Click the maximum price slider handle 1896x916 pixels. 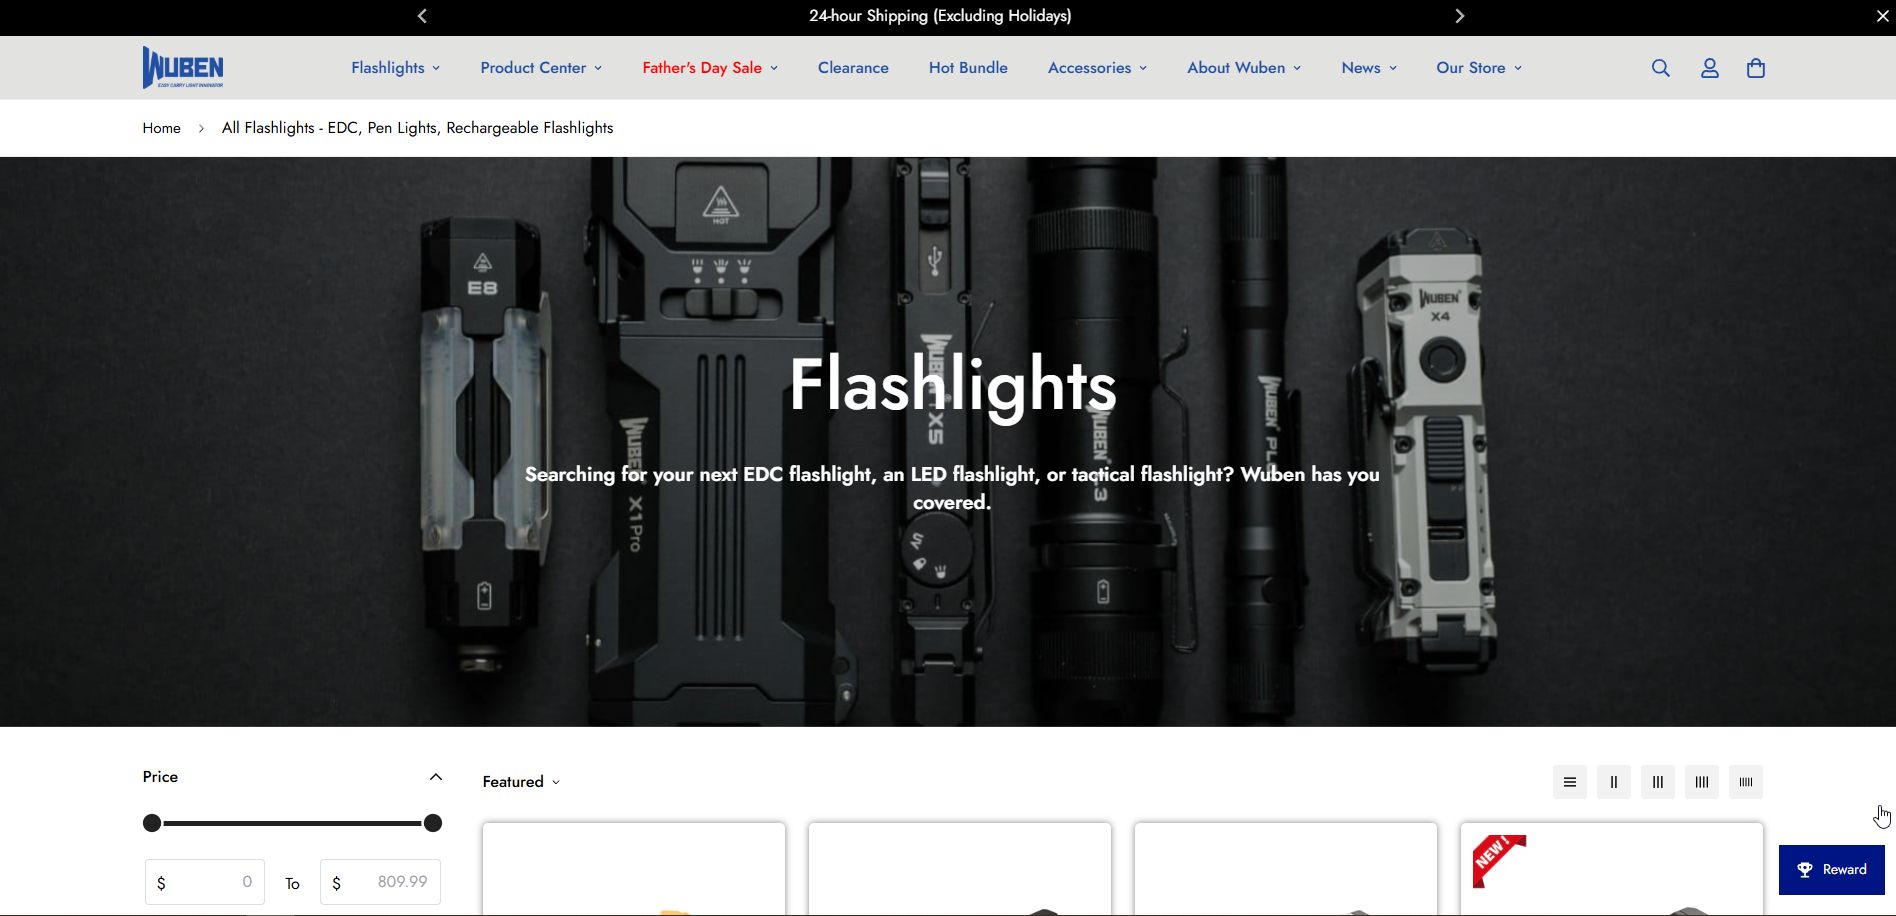[433, 823]
